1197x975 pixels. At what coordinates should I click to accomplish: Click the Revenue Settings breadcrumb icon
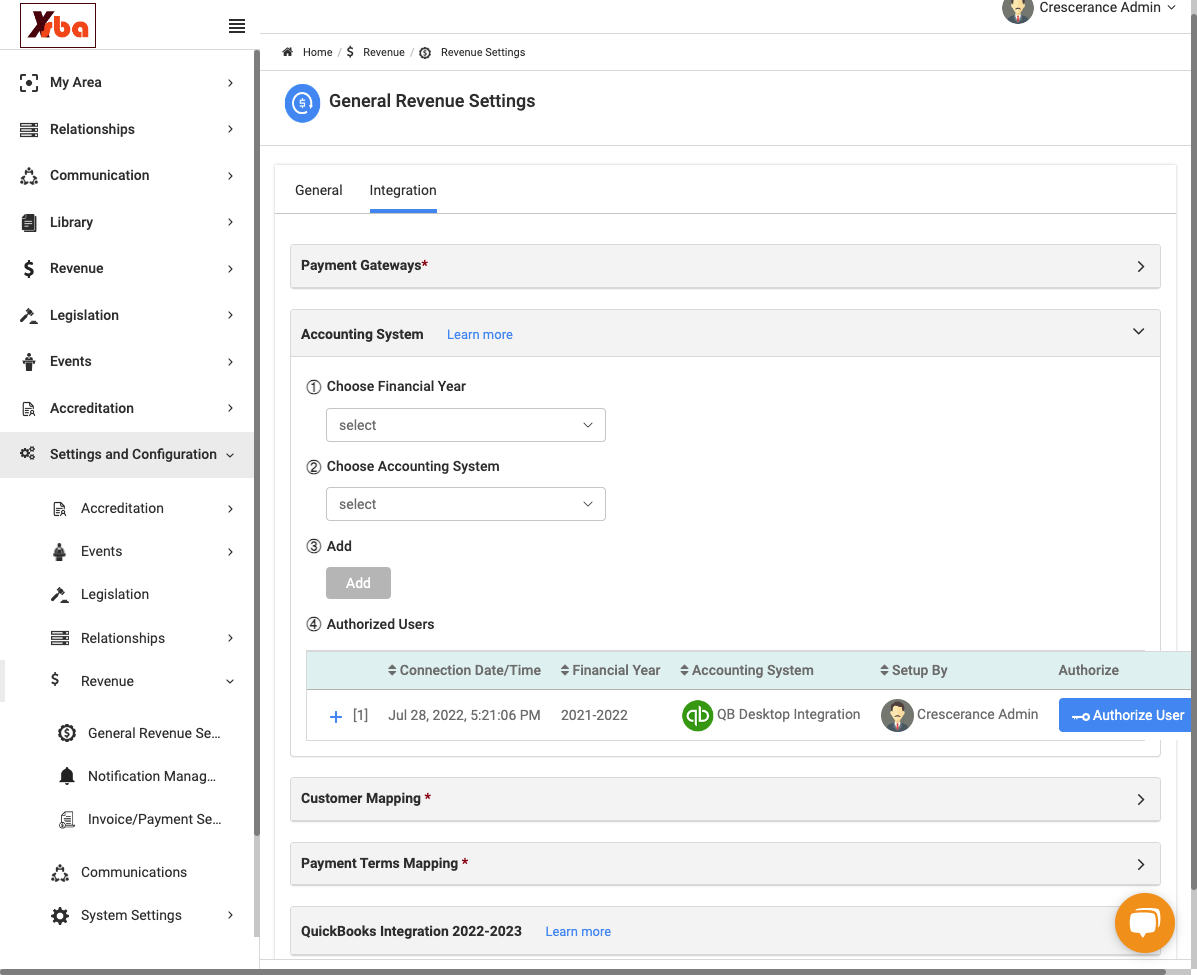pyautogui.click(x=425, y=53)
